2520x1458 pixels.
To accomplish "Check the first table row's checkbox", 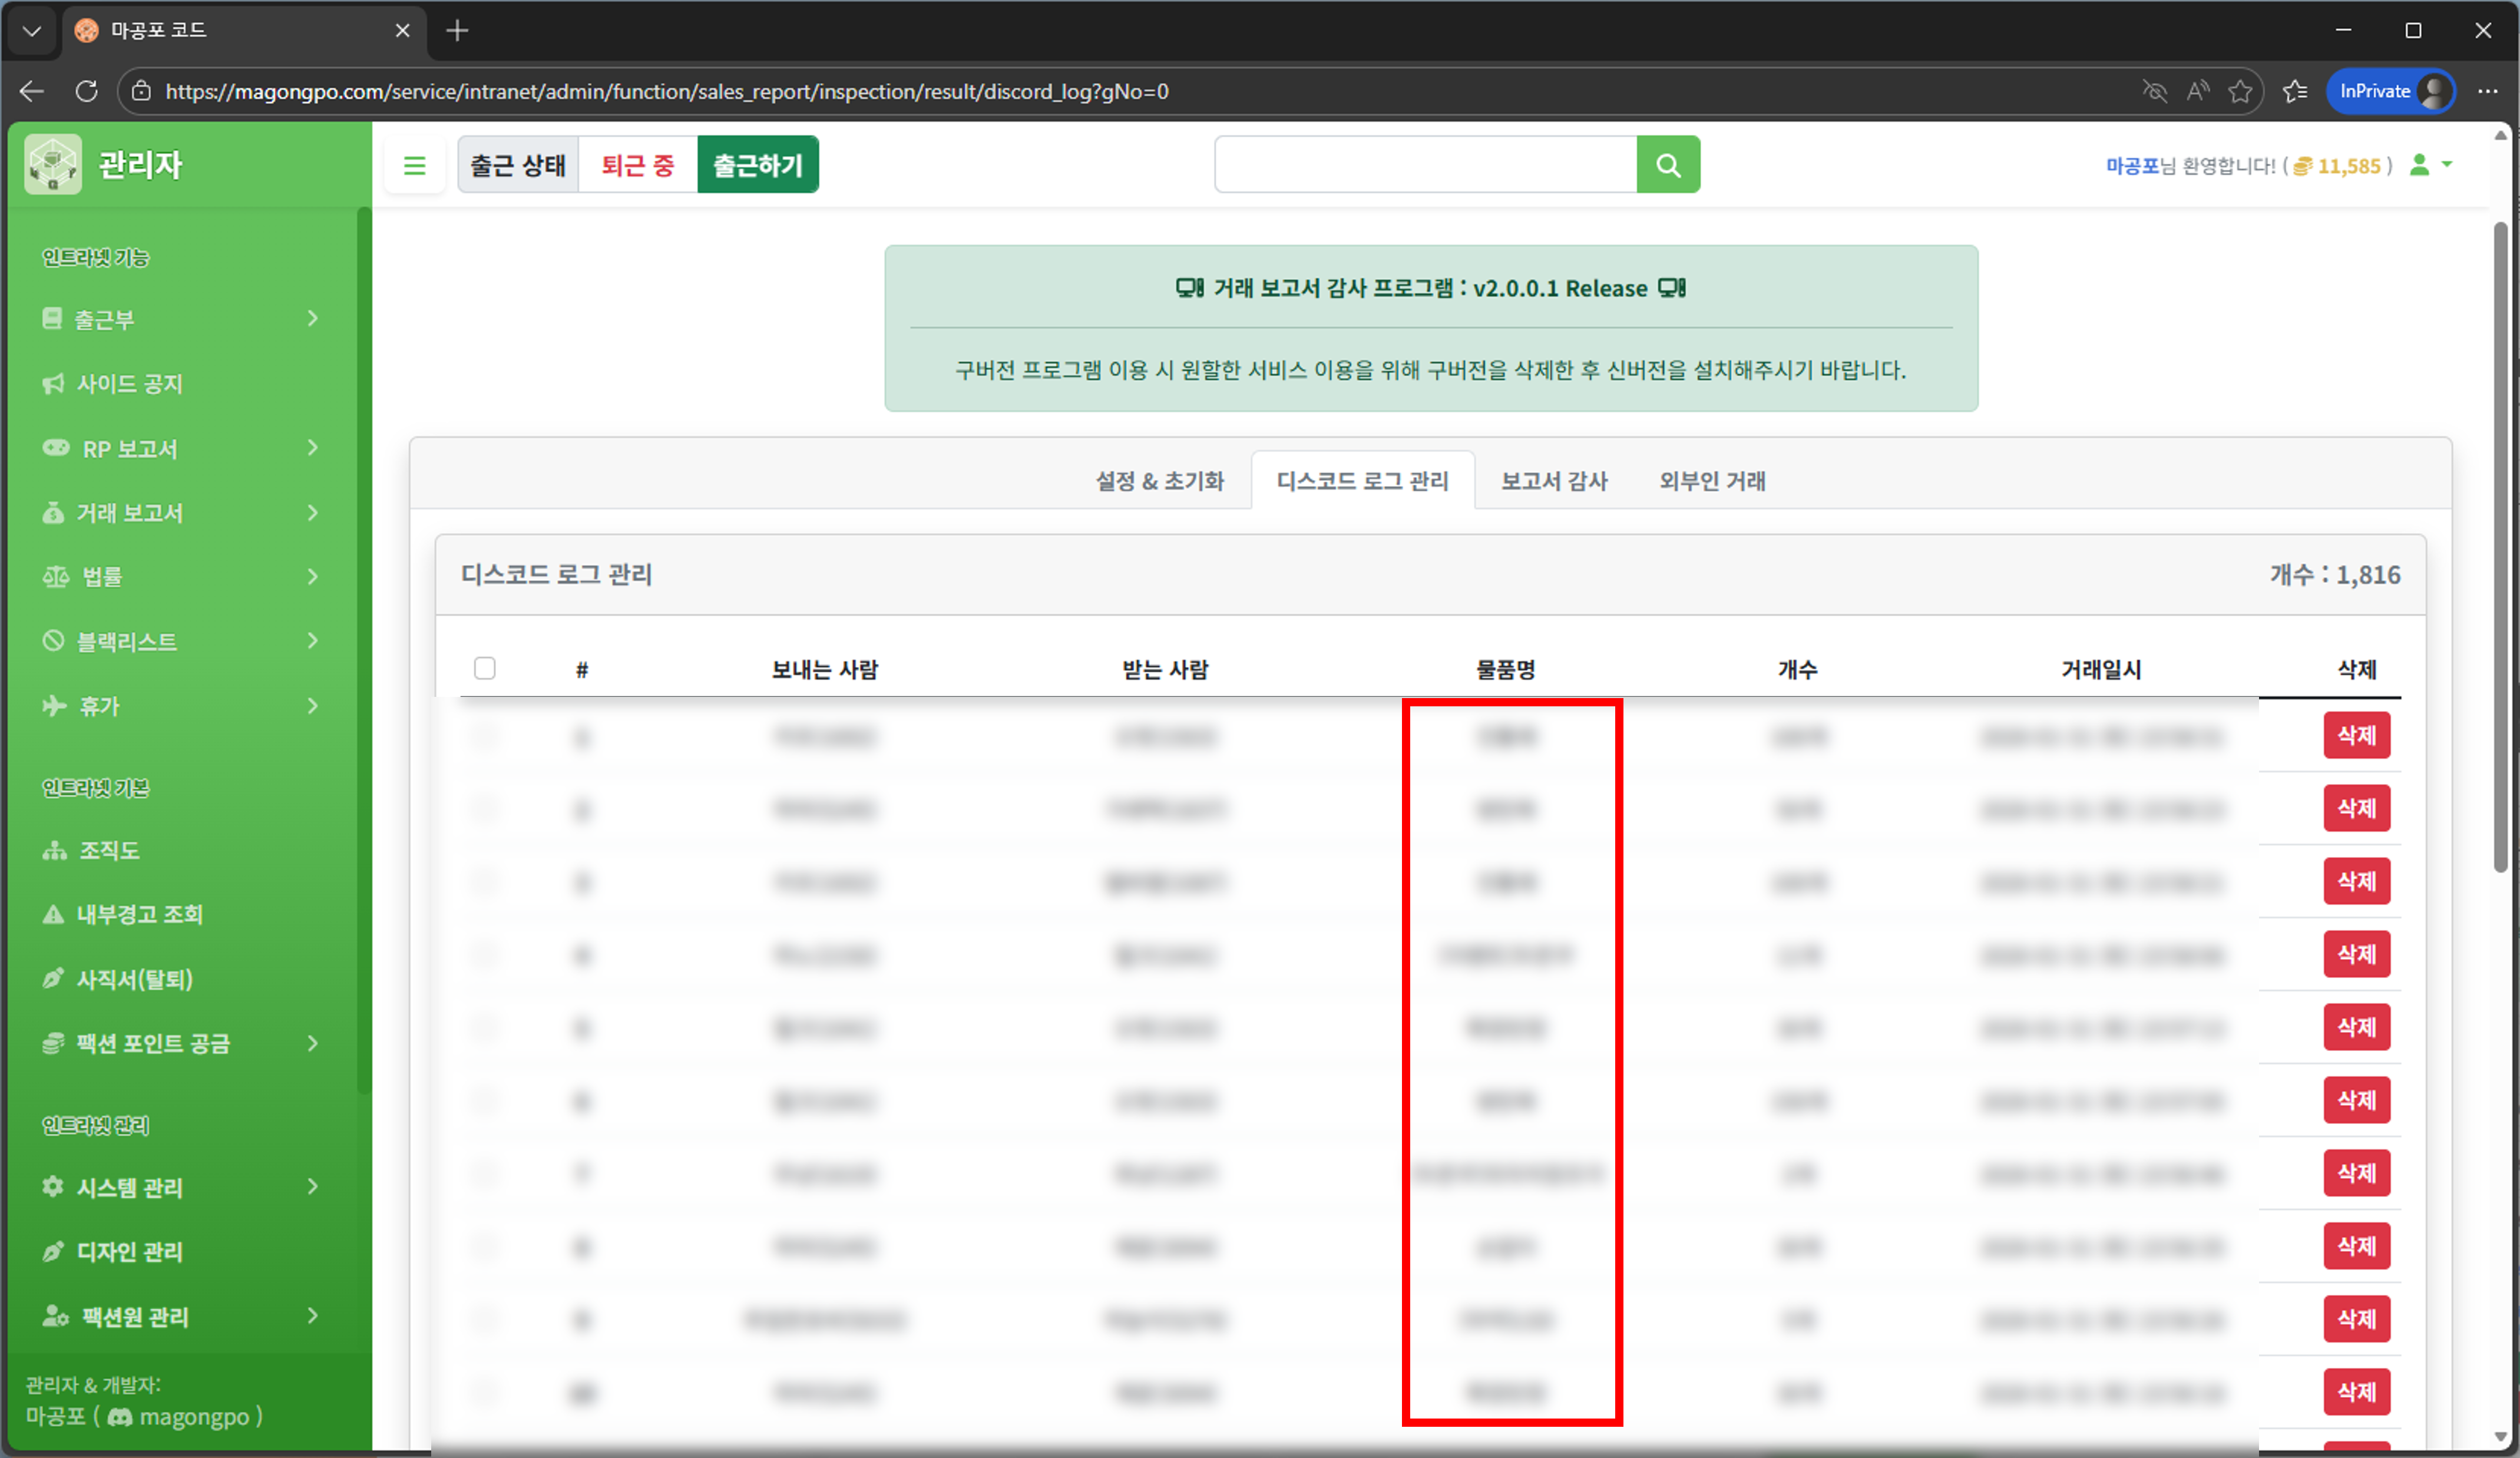I will tap(486, 737).
